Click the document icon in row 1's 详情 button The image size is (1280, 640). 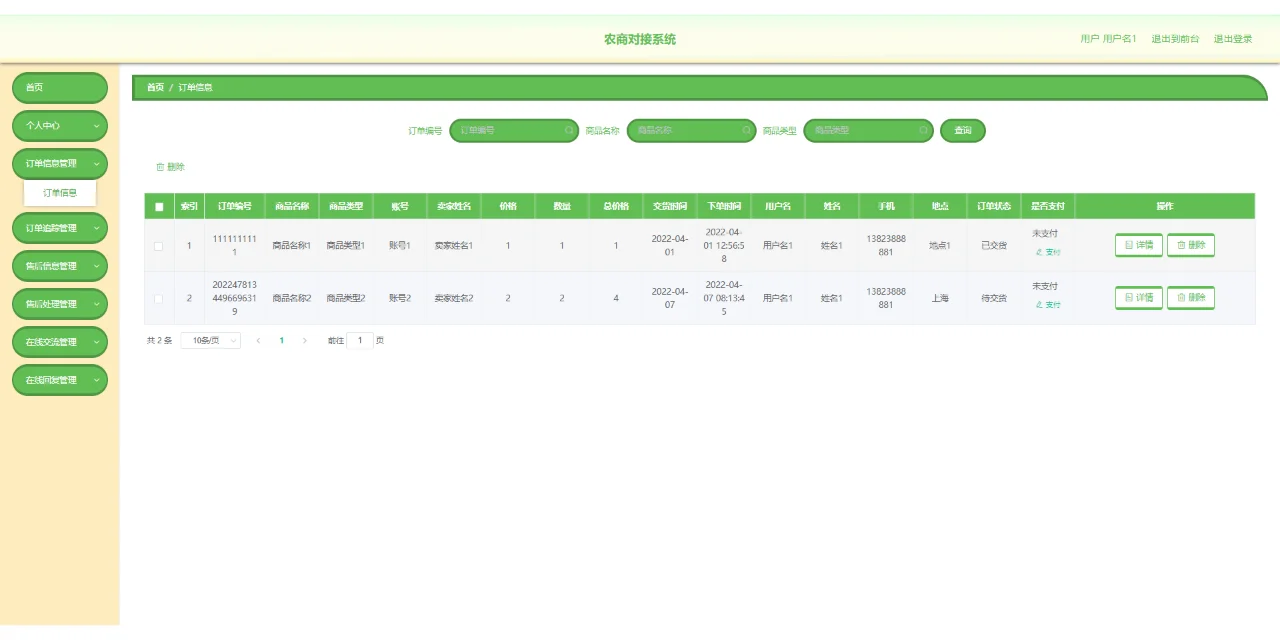tap(1127, 245)
